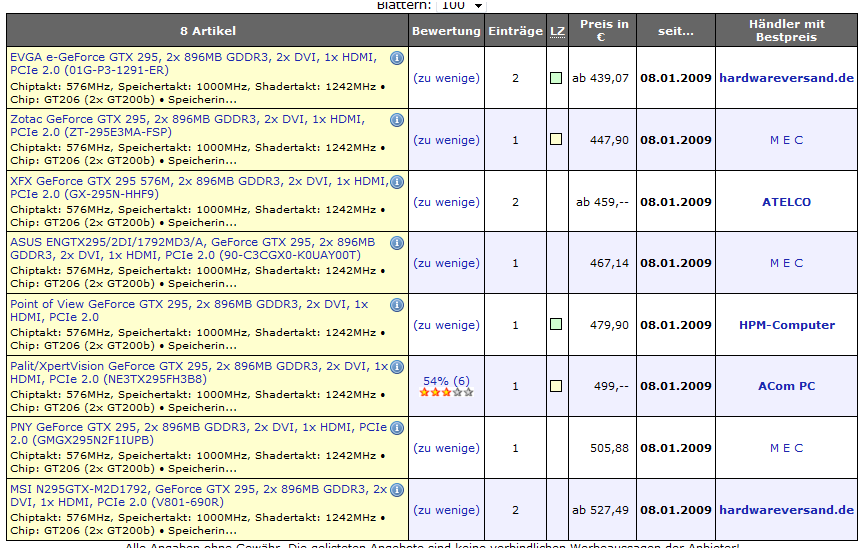Click yellow availability box in Zotac row

556,139
